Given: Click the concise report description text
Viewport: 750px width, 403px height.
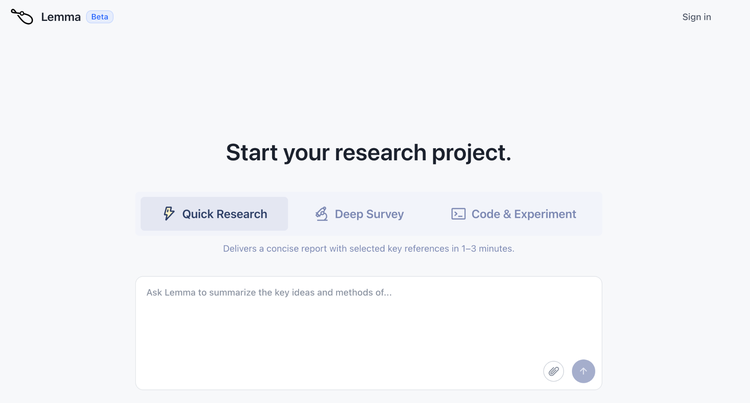Looking at the screenshot, I should pyautogui.click(x=368, y=248).
